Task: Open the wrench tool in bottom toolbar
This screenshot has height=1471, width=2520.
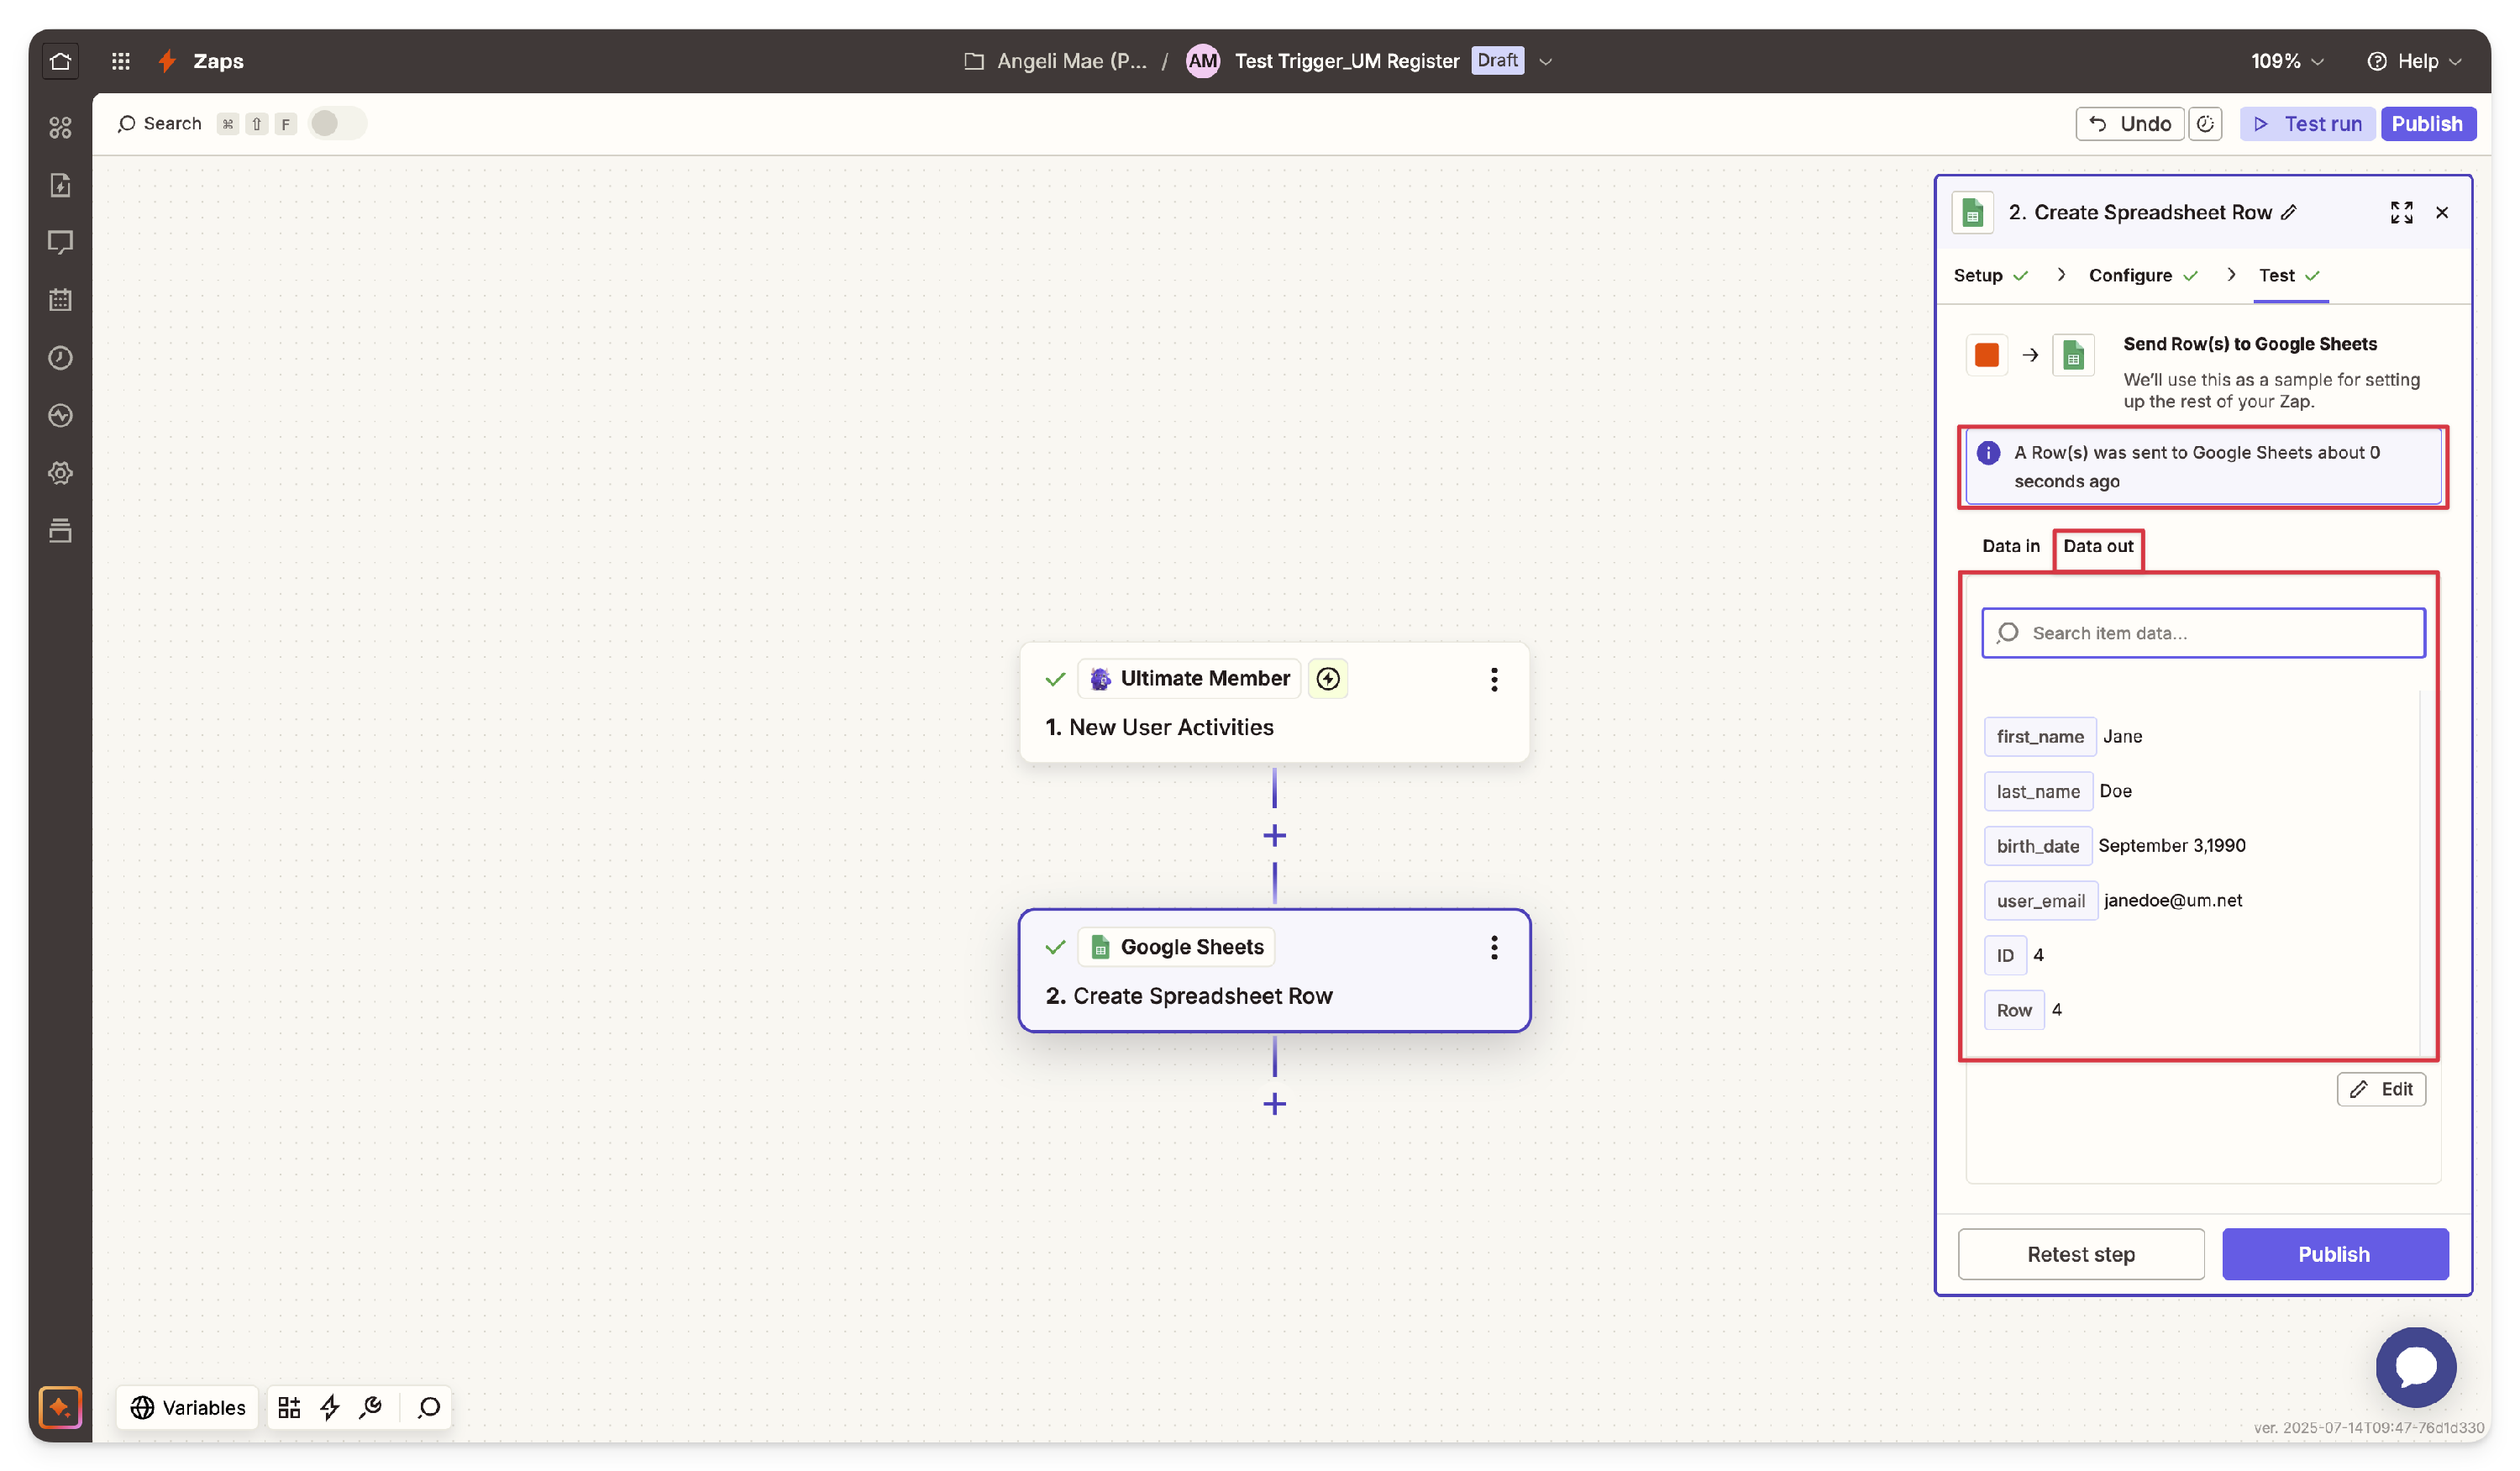Action: tap(371, 1407)
